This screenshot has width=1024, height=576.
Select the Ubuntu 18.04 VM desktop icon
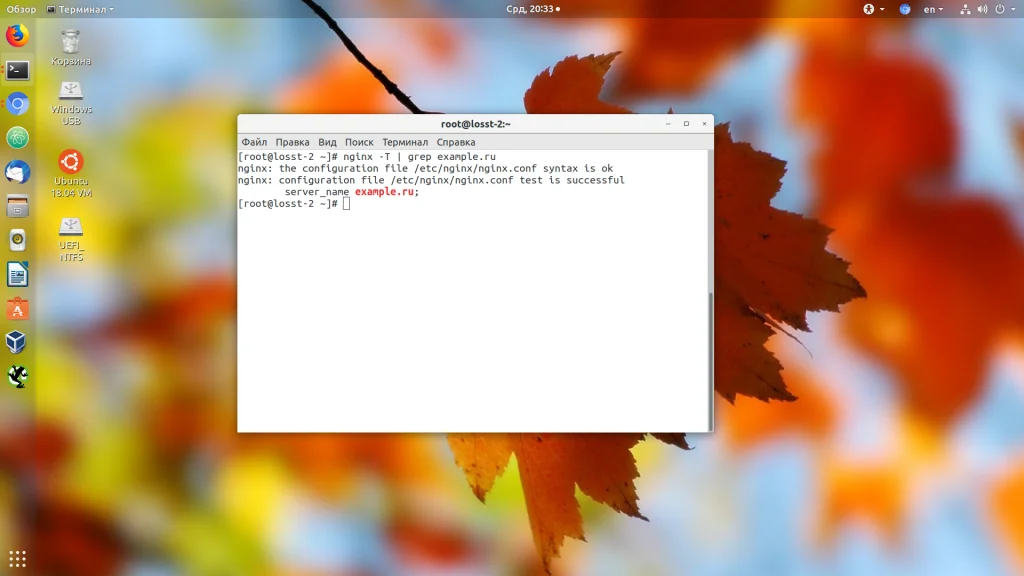click(71, 174)
